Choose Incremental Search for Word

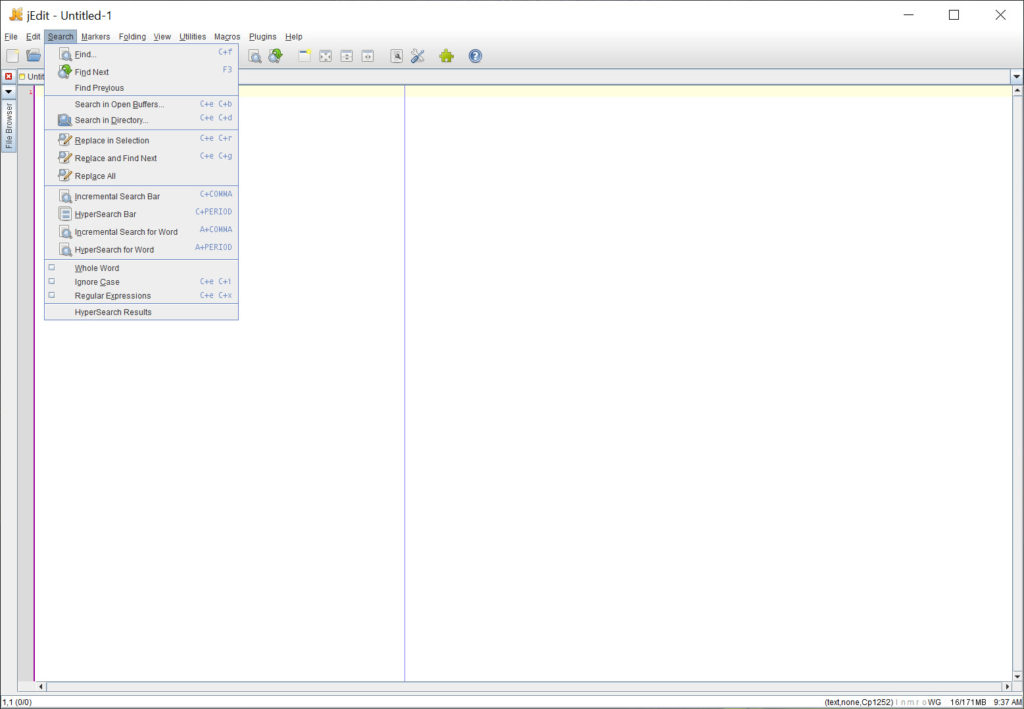(x=141, y=232)
